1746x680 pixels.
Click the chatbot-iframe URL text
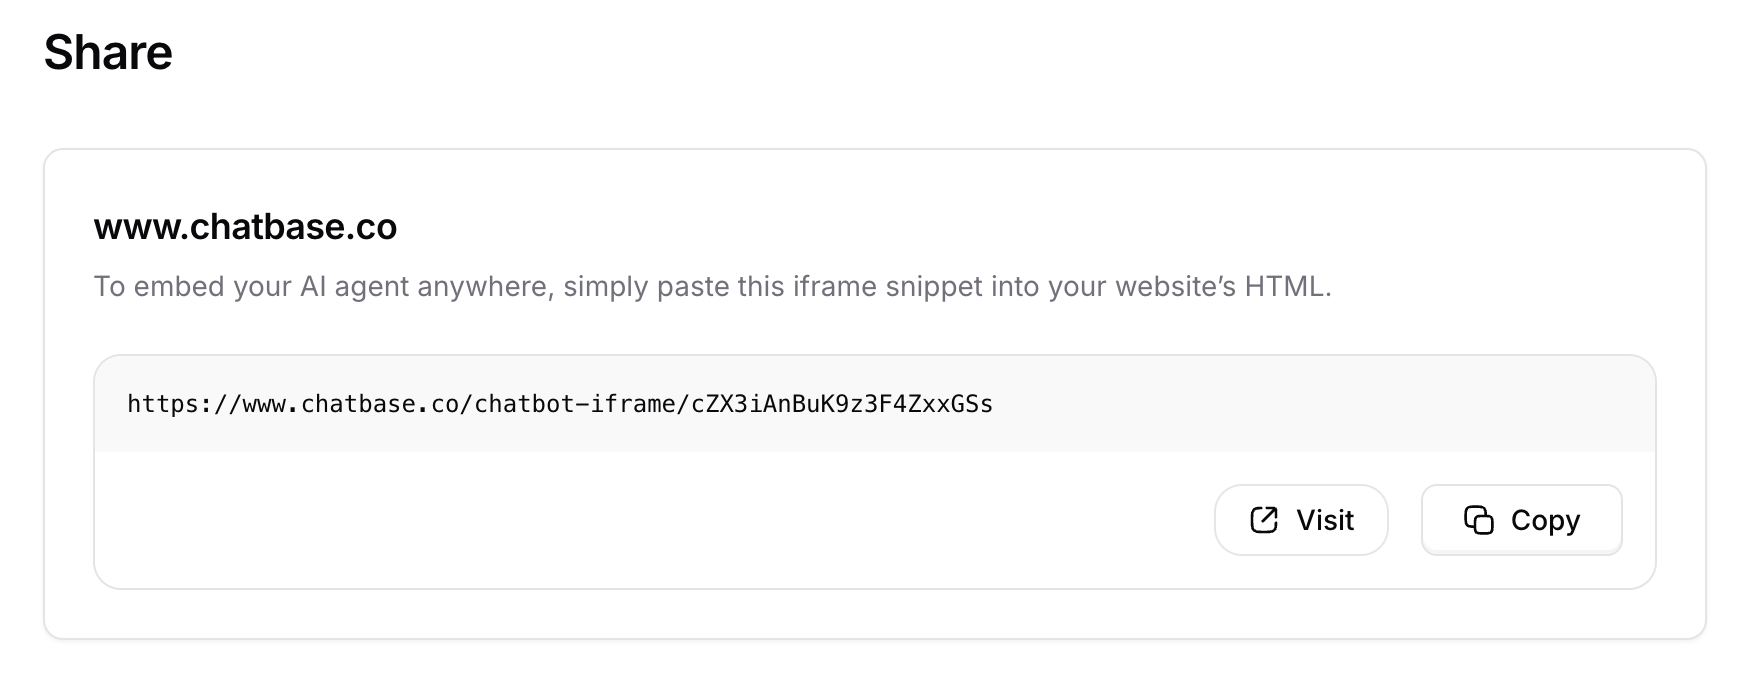560,404
